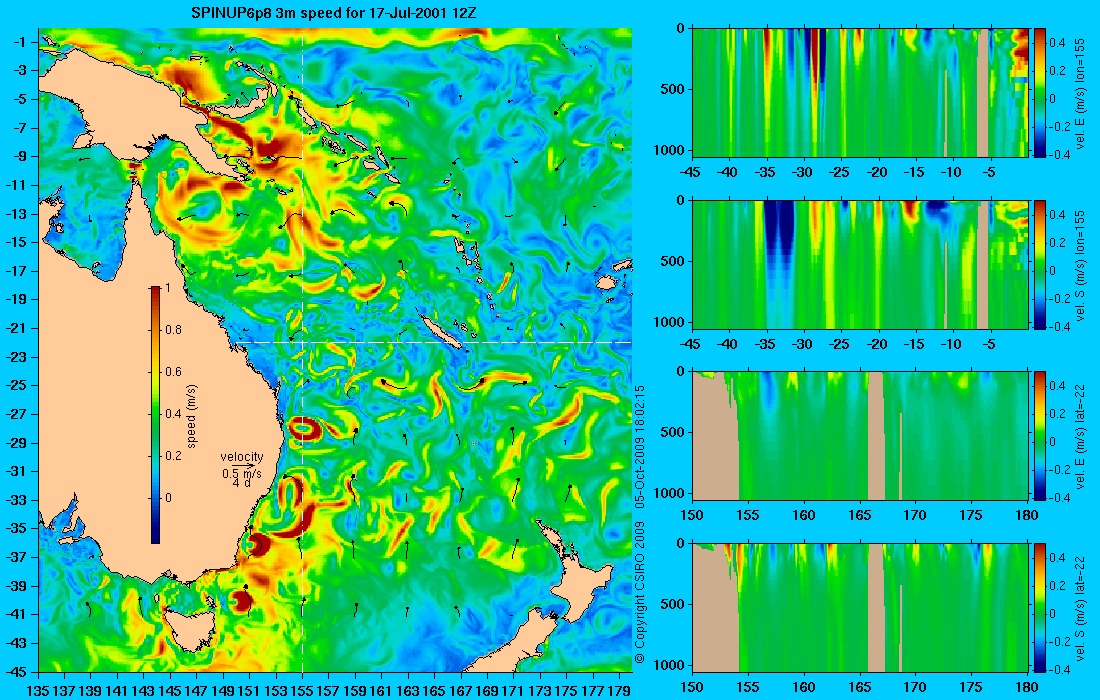This screenshot has height=700, width=1100.
Task: Click x-axis tick "165" under the vel. S lat=-22 panel
Action: click(859, 687)
